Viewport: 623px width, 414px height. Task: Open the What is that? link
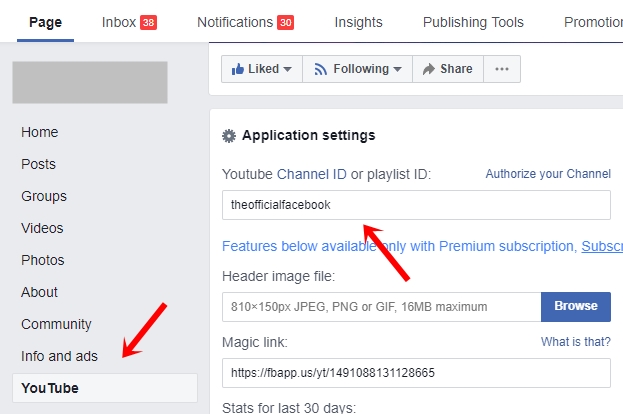tap(575, 342)
